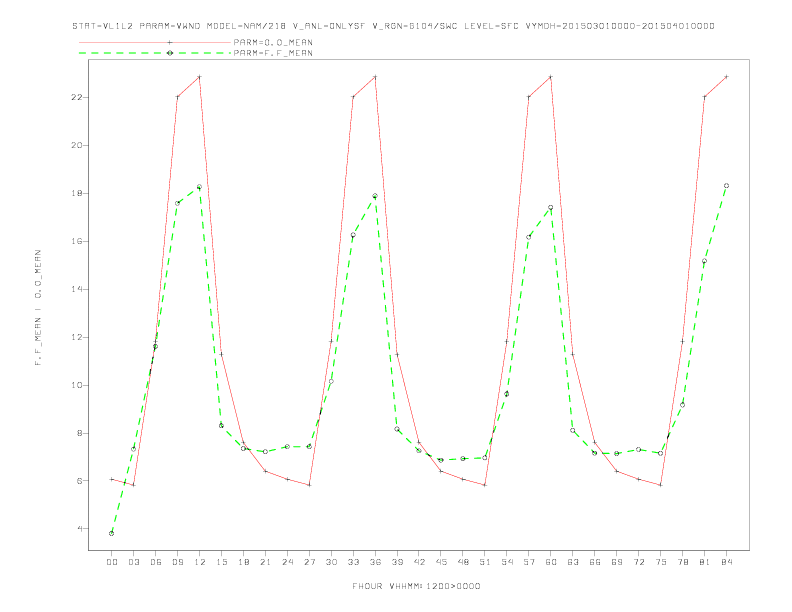The width and height of the screenshot is (792, 612).
Task: Click x-axis tick label 66
Action: (x=595, y=562)
